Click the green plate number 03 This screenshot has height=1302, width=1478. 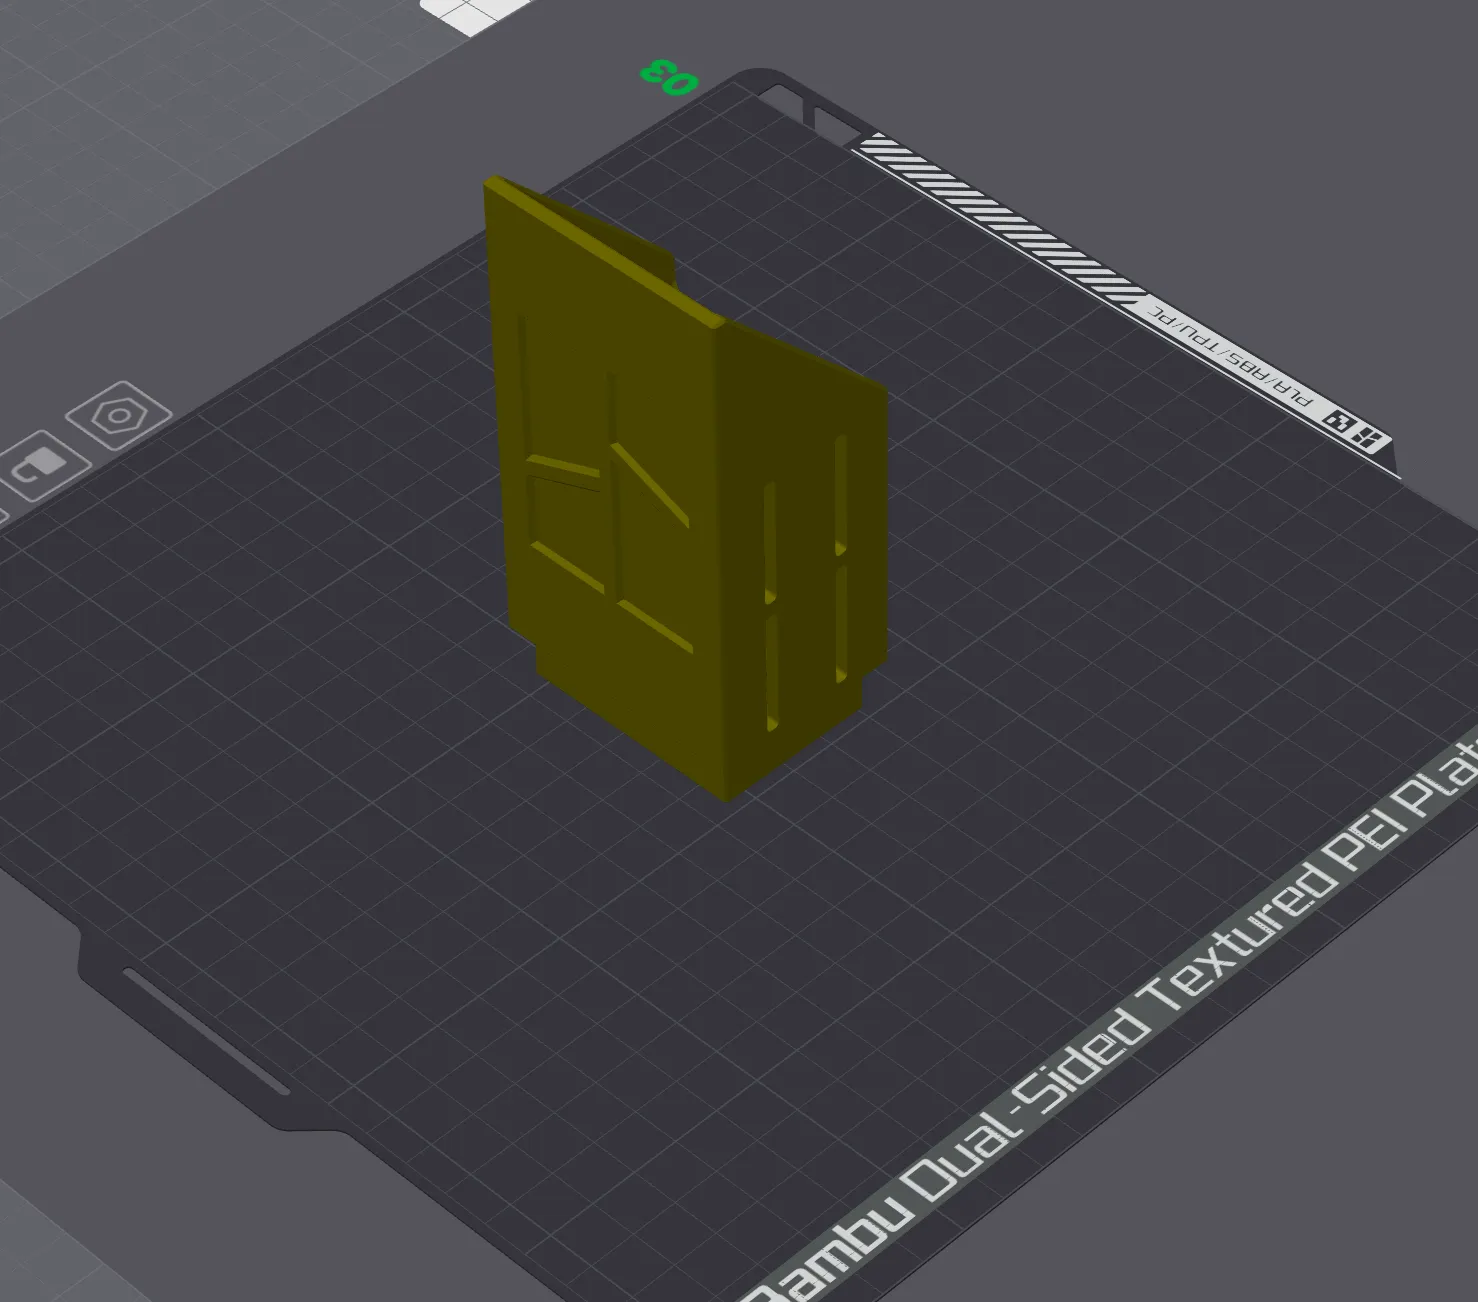pos(669,77)
